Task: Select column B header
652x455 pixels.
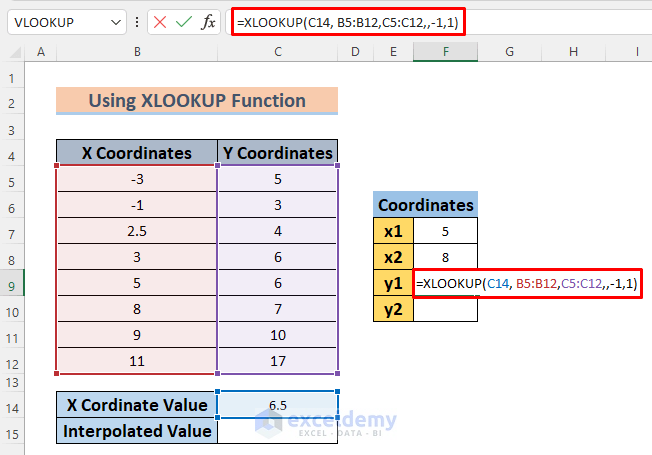Action: click(137, 52)
